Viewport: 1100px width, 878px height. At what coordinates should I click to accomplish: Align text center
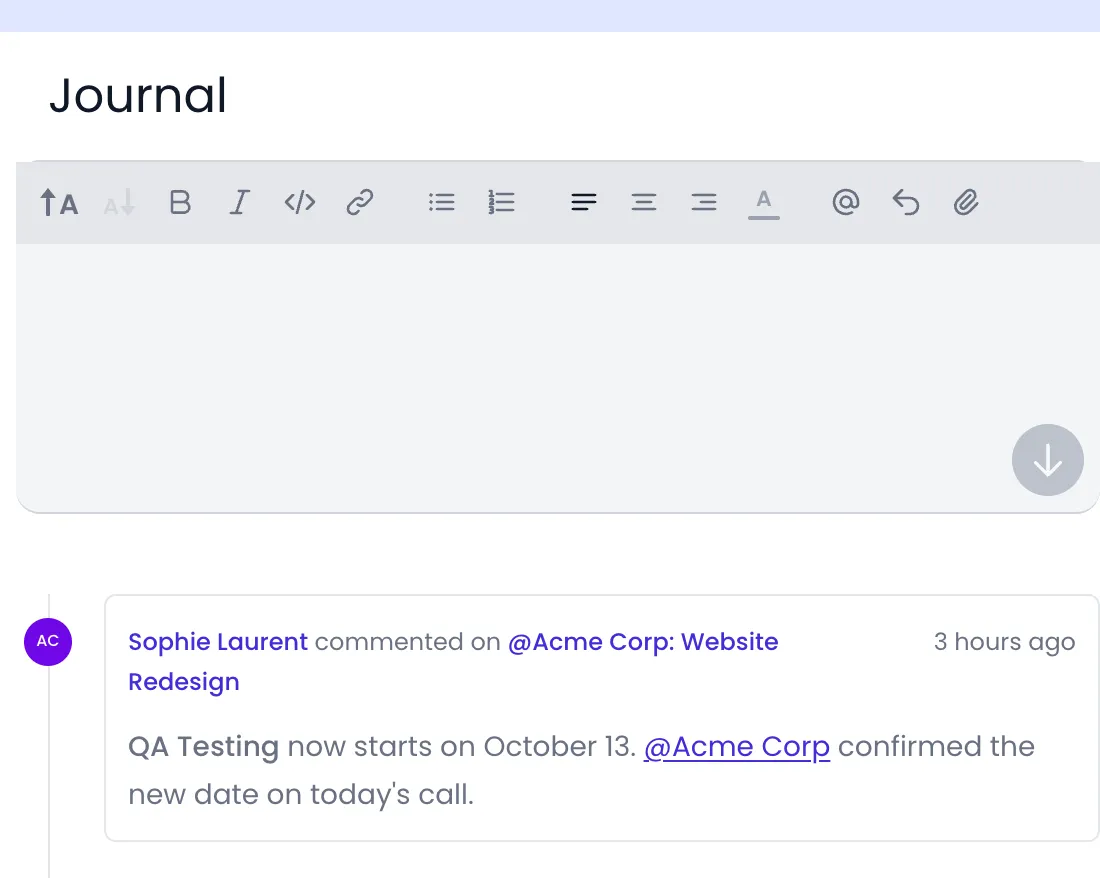(x=644, y=203)
